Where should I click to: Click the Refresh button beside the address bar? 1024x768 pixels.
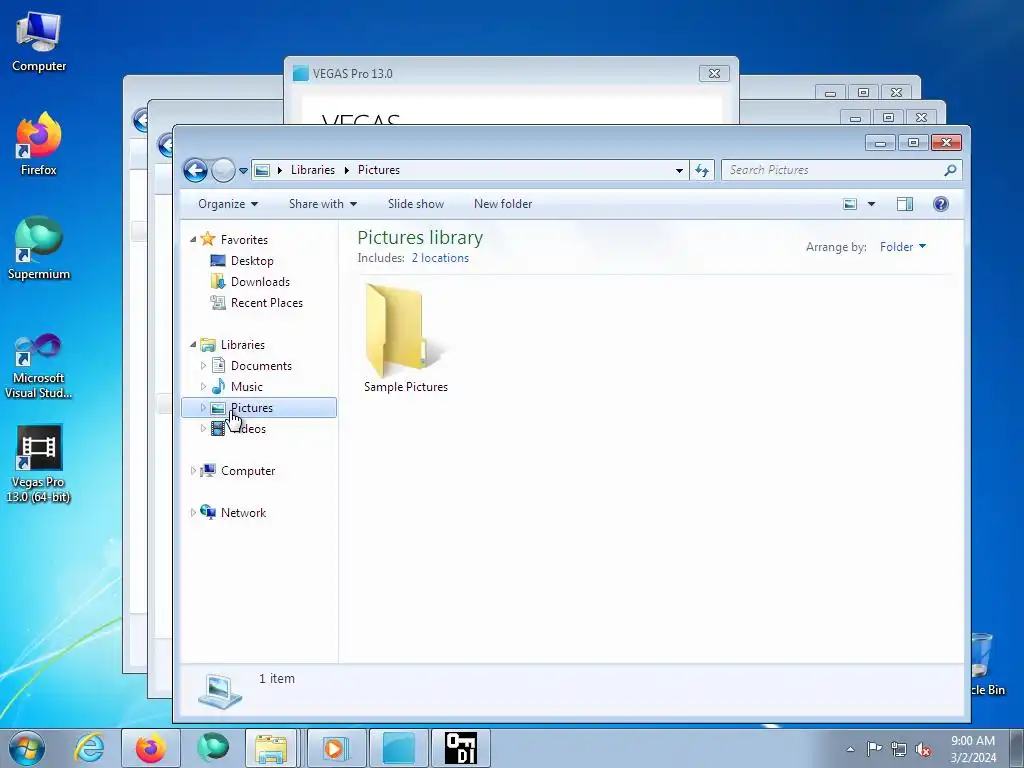tap(702, 170)
